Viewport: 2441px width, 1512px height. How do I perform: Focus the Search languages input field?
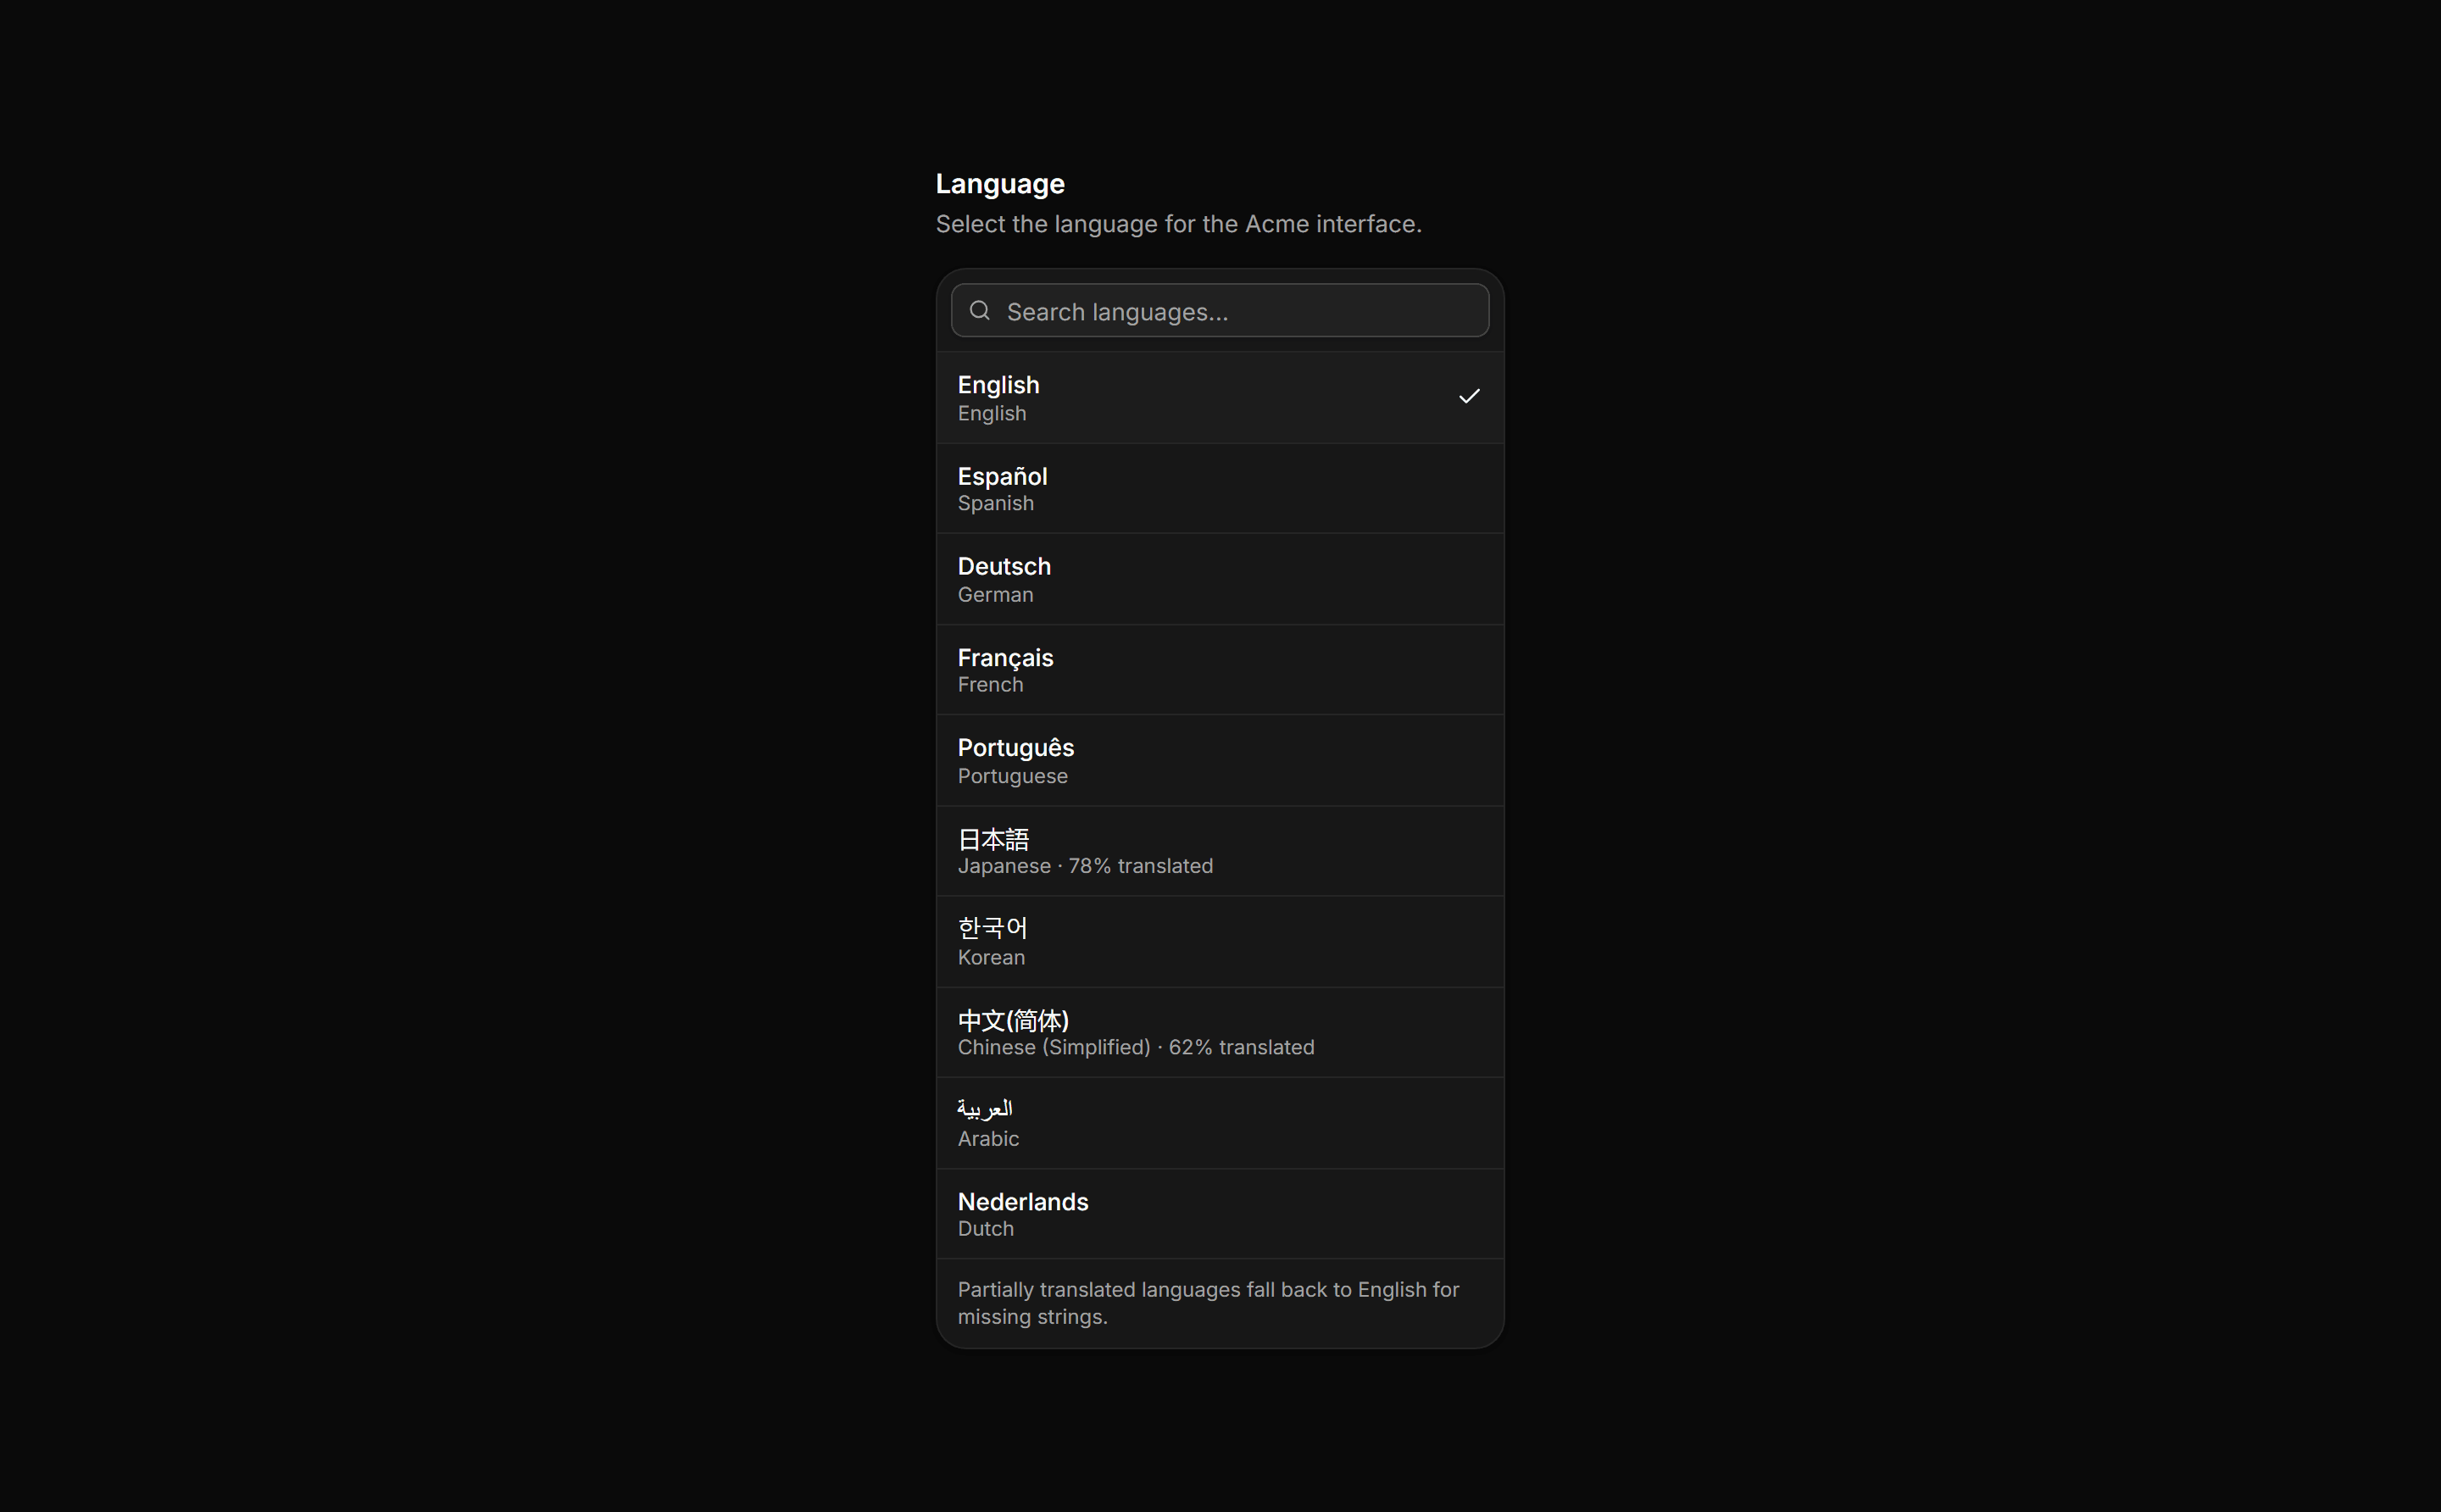1220,311
